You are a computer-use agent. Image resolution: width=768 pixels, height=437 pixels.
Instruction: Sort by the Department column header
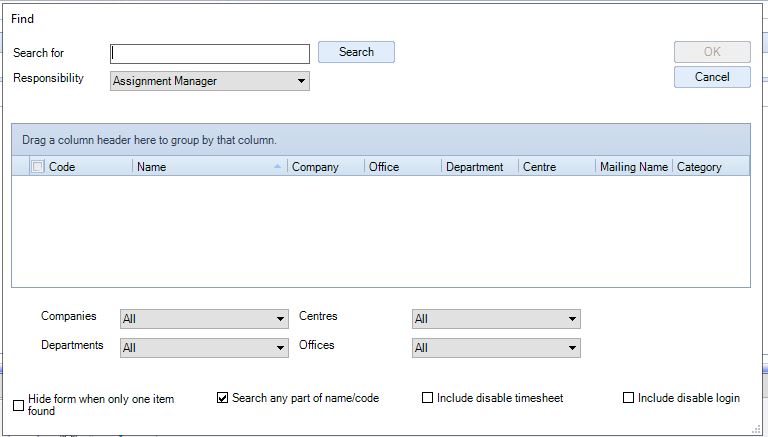tap(480, 167)
